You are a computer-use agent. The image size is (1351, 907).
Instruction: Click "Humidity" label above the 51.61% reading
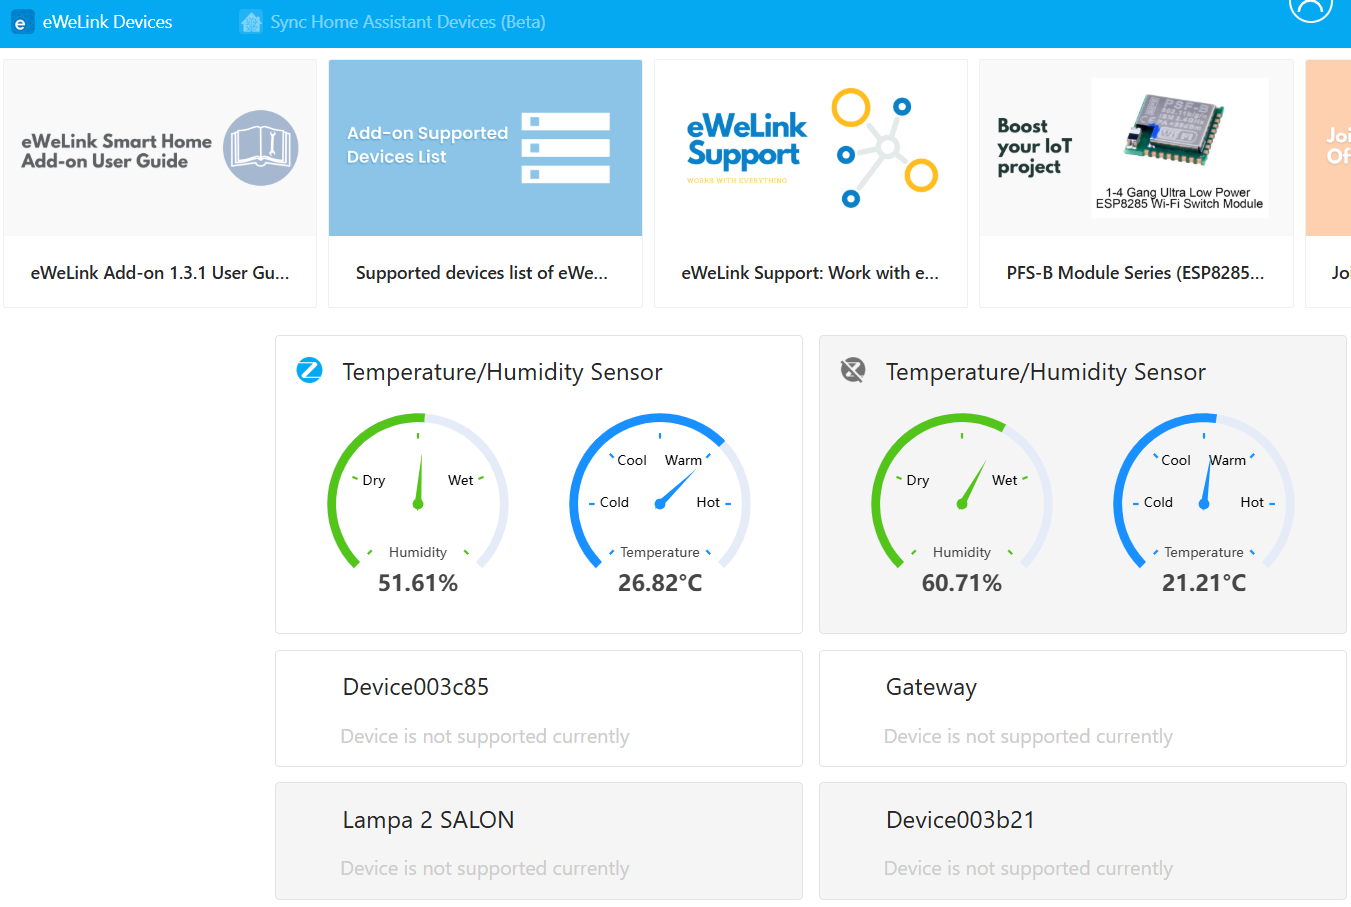tap(418, 552)
